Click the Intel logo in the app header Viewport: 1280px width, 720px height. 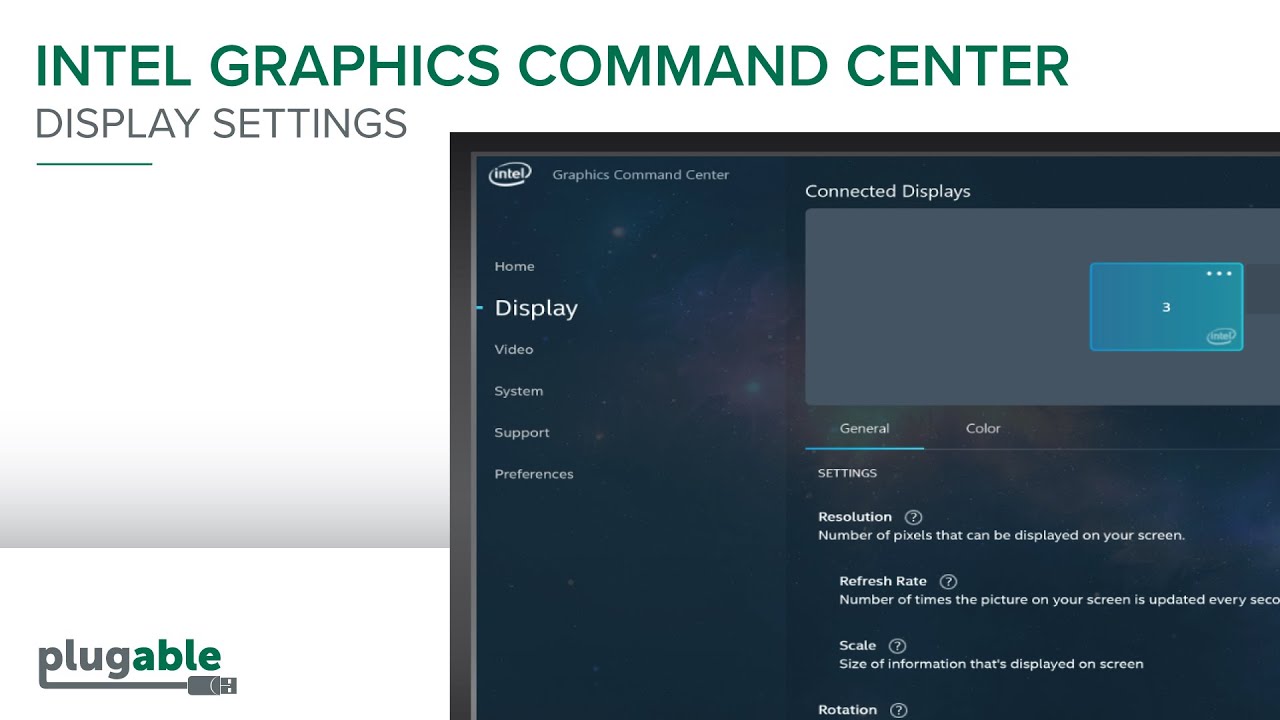509,175
